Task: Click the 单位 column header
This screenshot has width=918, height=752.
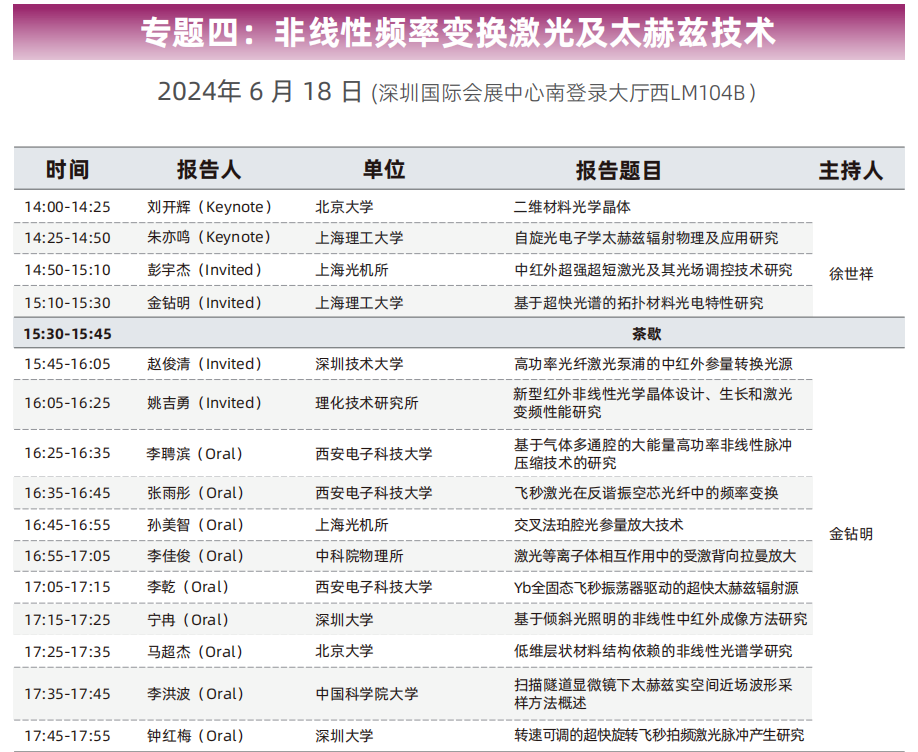Action: point(384,169)
